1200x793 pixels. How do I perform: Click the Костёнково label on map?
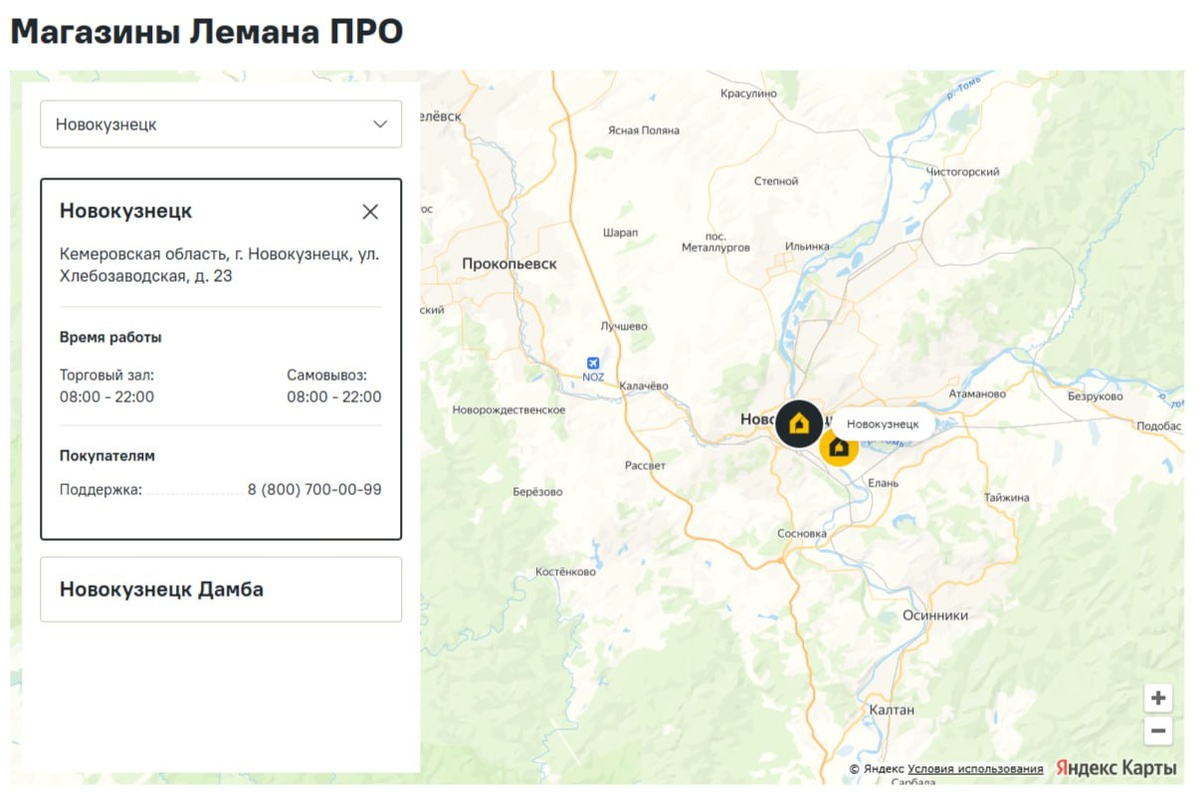[x=565, y=572]
